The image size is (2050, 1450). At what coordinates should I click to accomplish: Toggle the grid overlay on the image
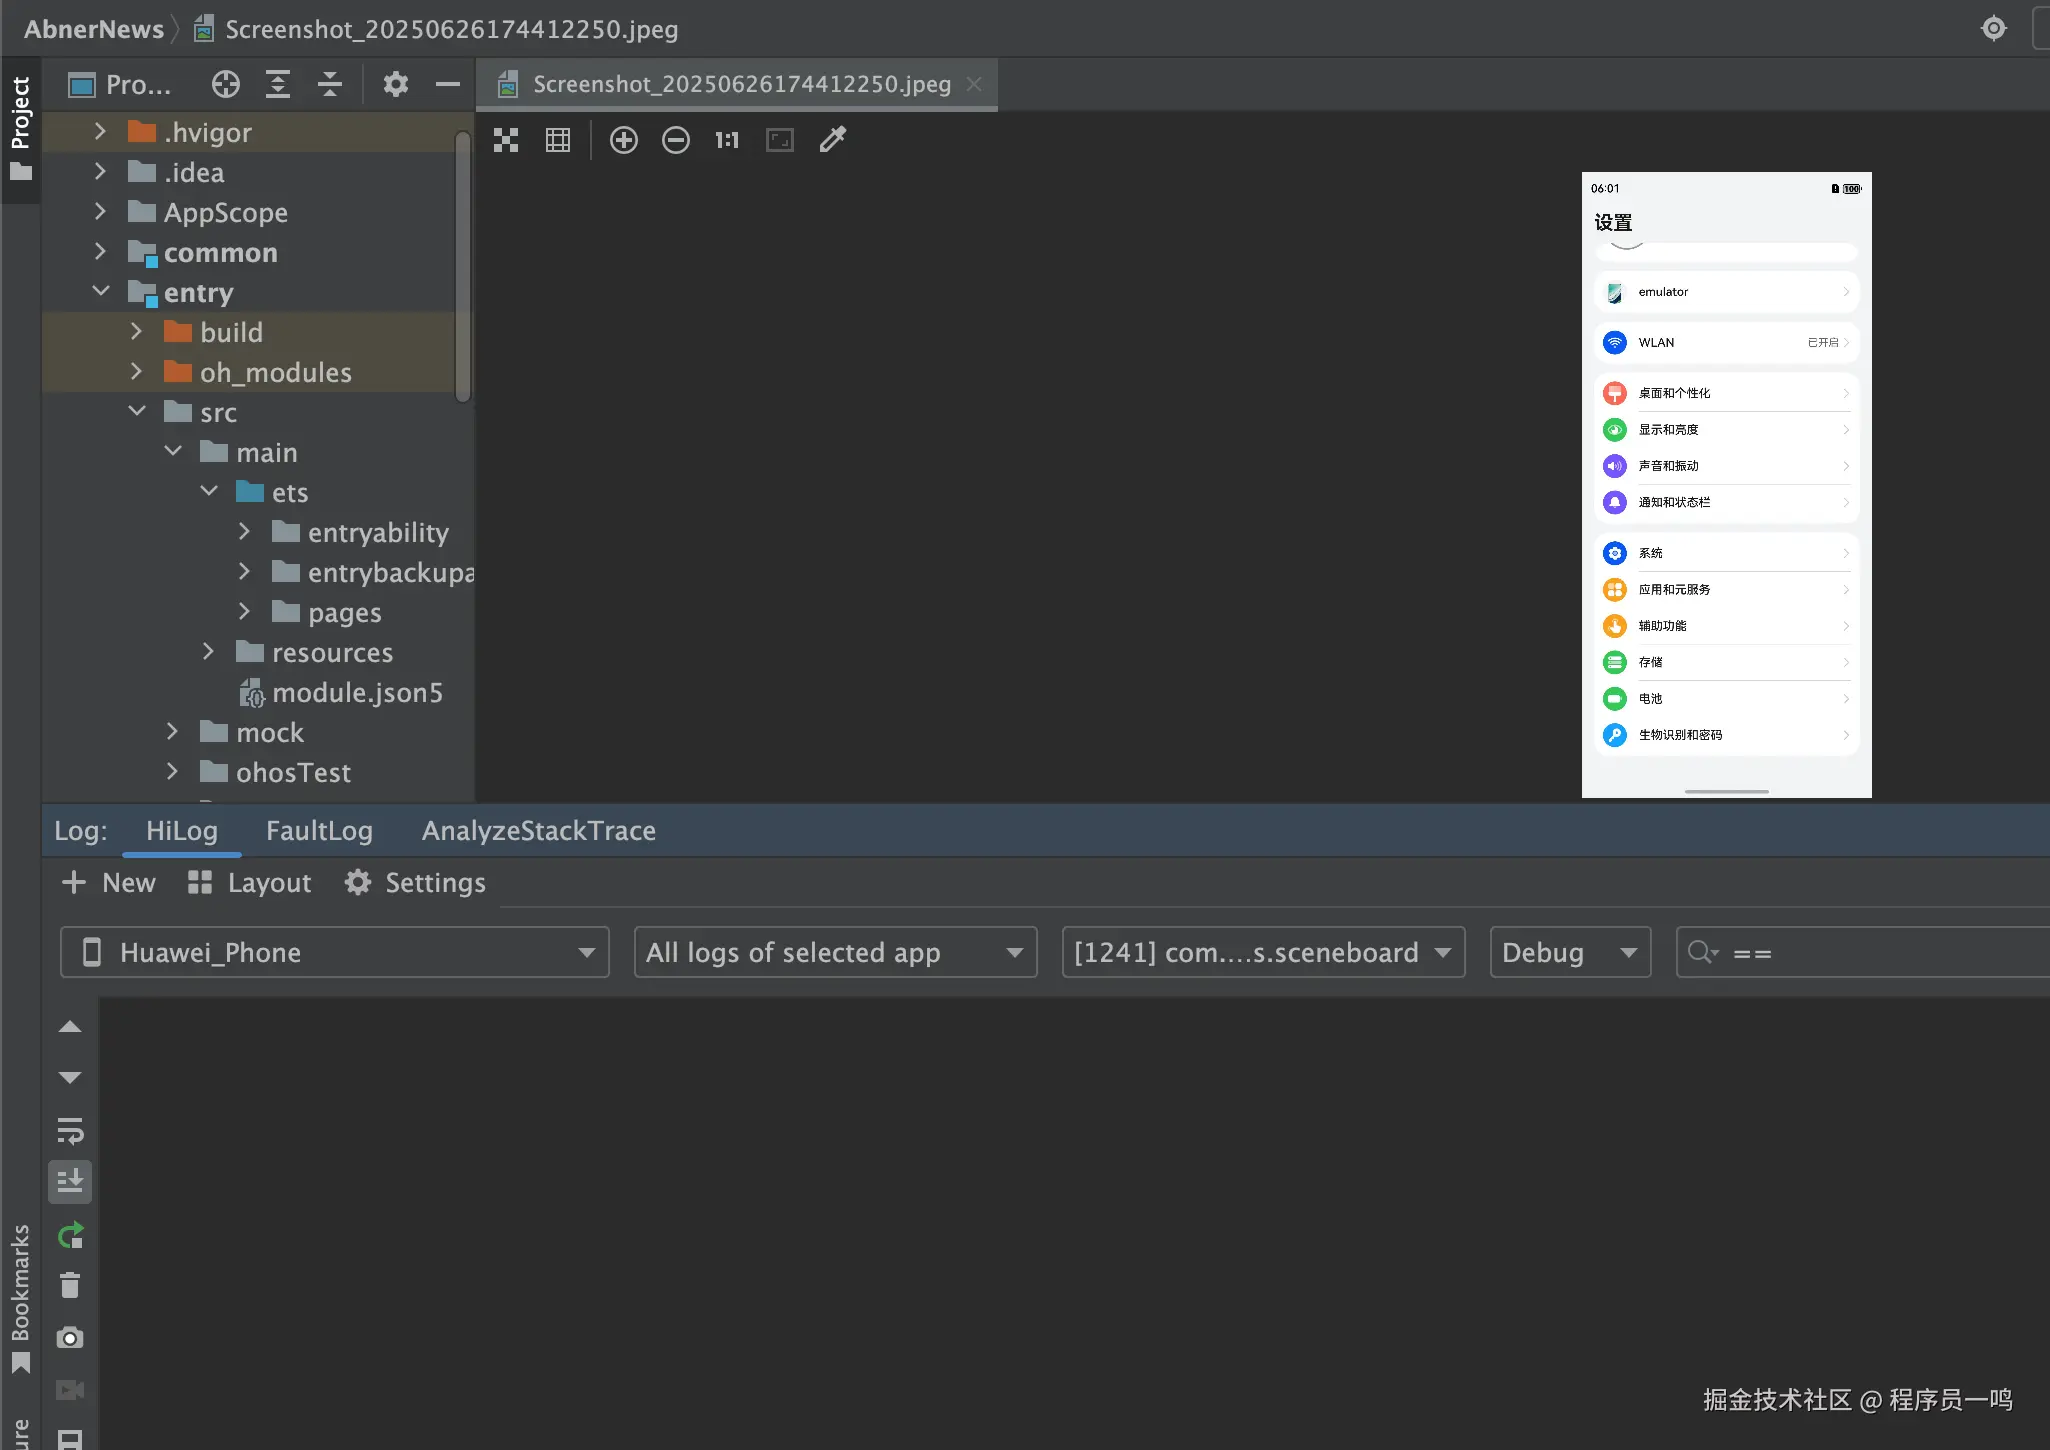point(558,140)
